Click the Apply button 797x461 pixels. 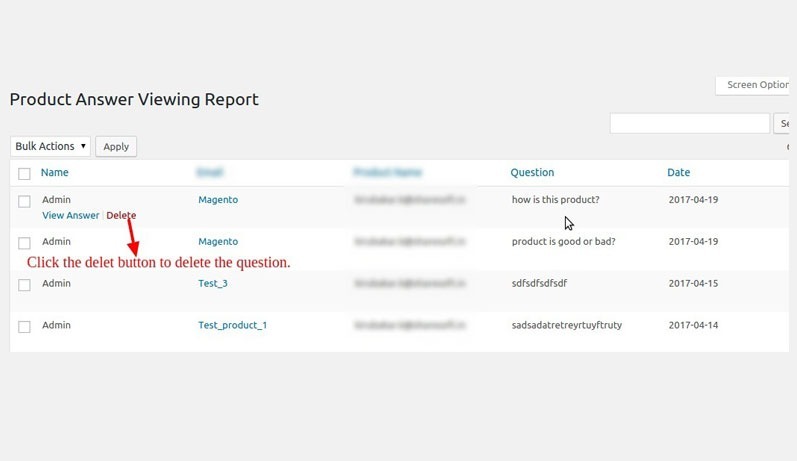pos(116,146)
